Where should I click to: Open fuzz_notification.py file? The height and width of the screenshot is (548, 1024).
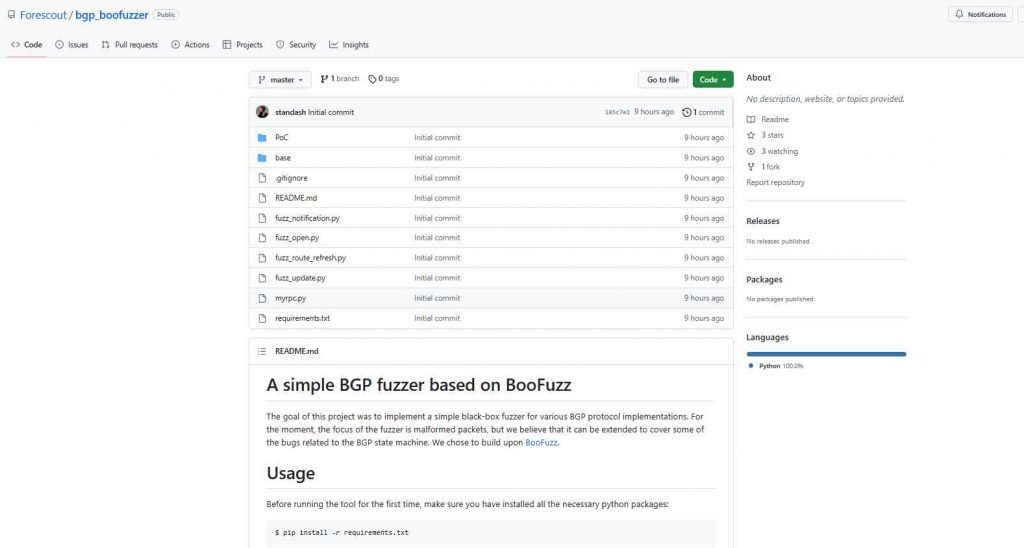coord(307,218)
